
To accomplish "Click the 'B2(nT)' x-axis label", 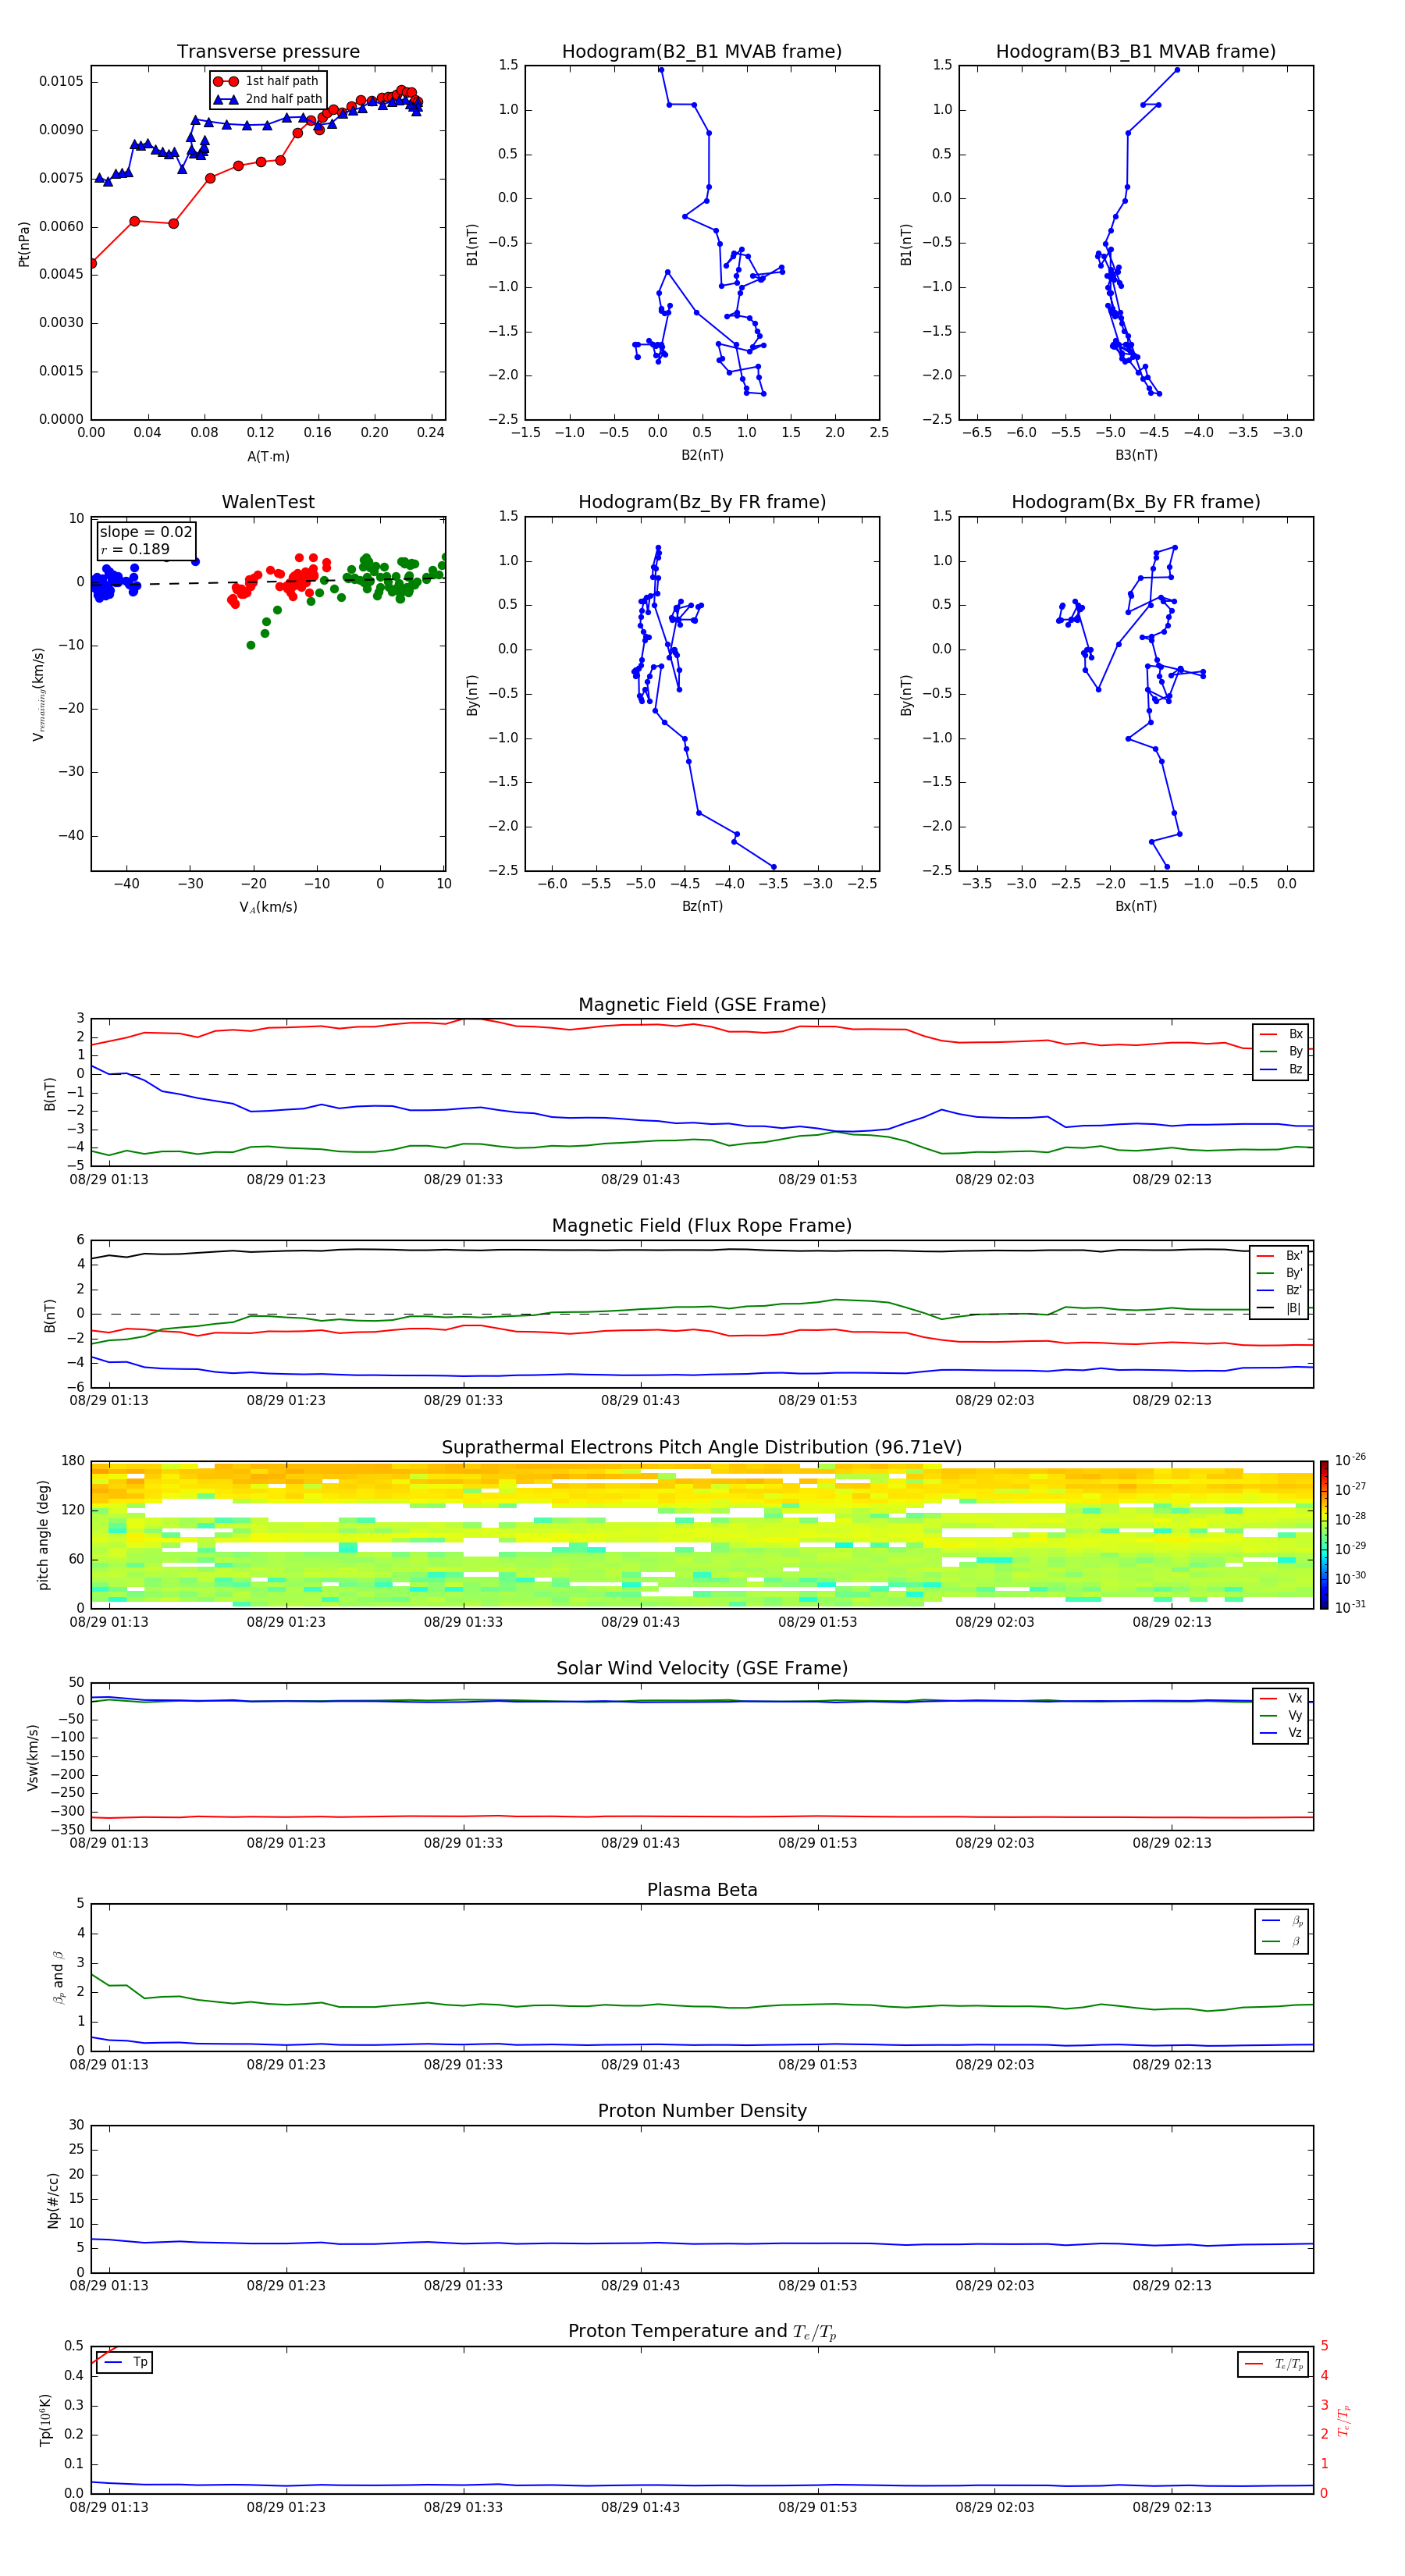I will pos(702,455).
